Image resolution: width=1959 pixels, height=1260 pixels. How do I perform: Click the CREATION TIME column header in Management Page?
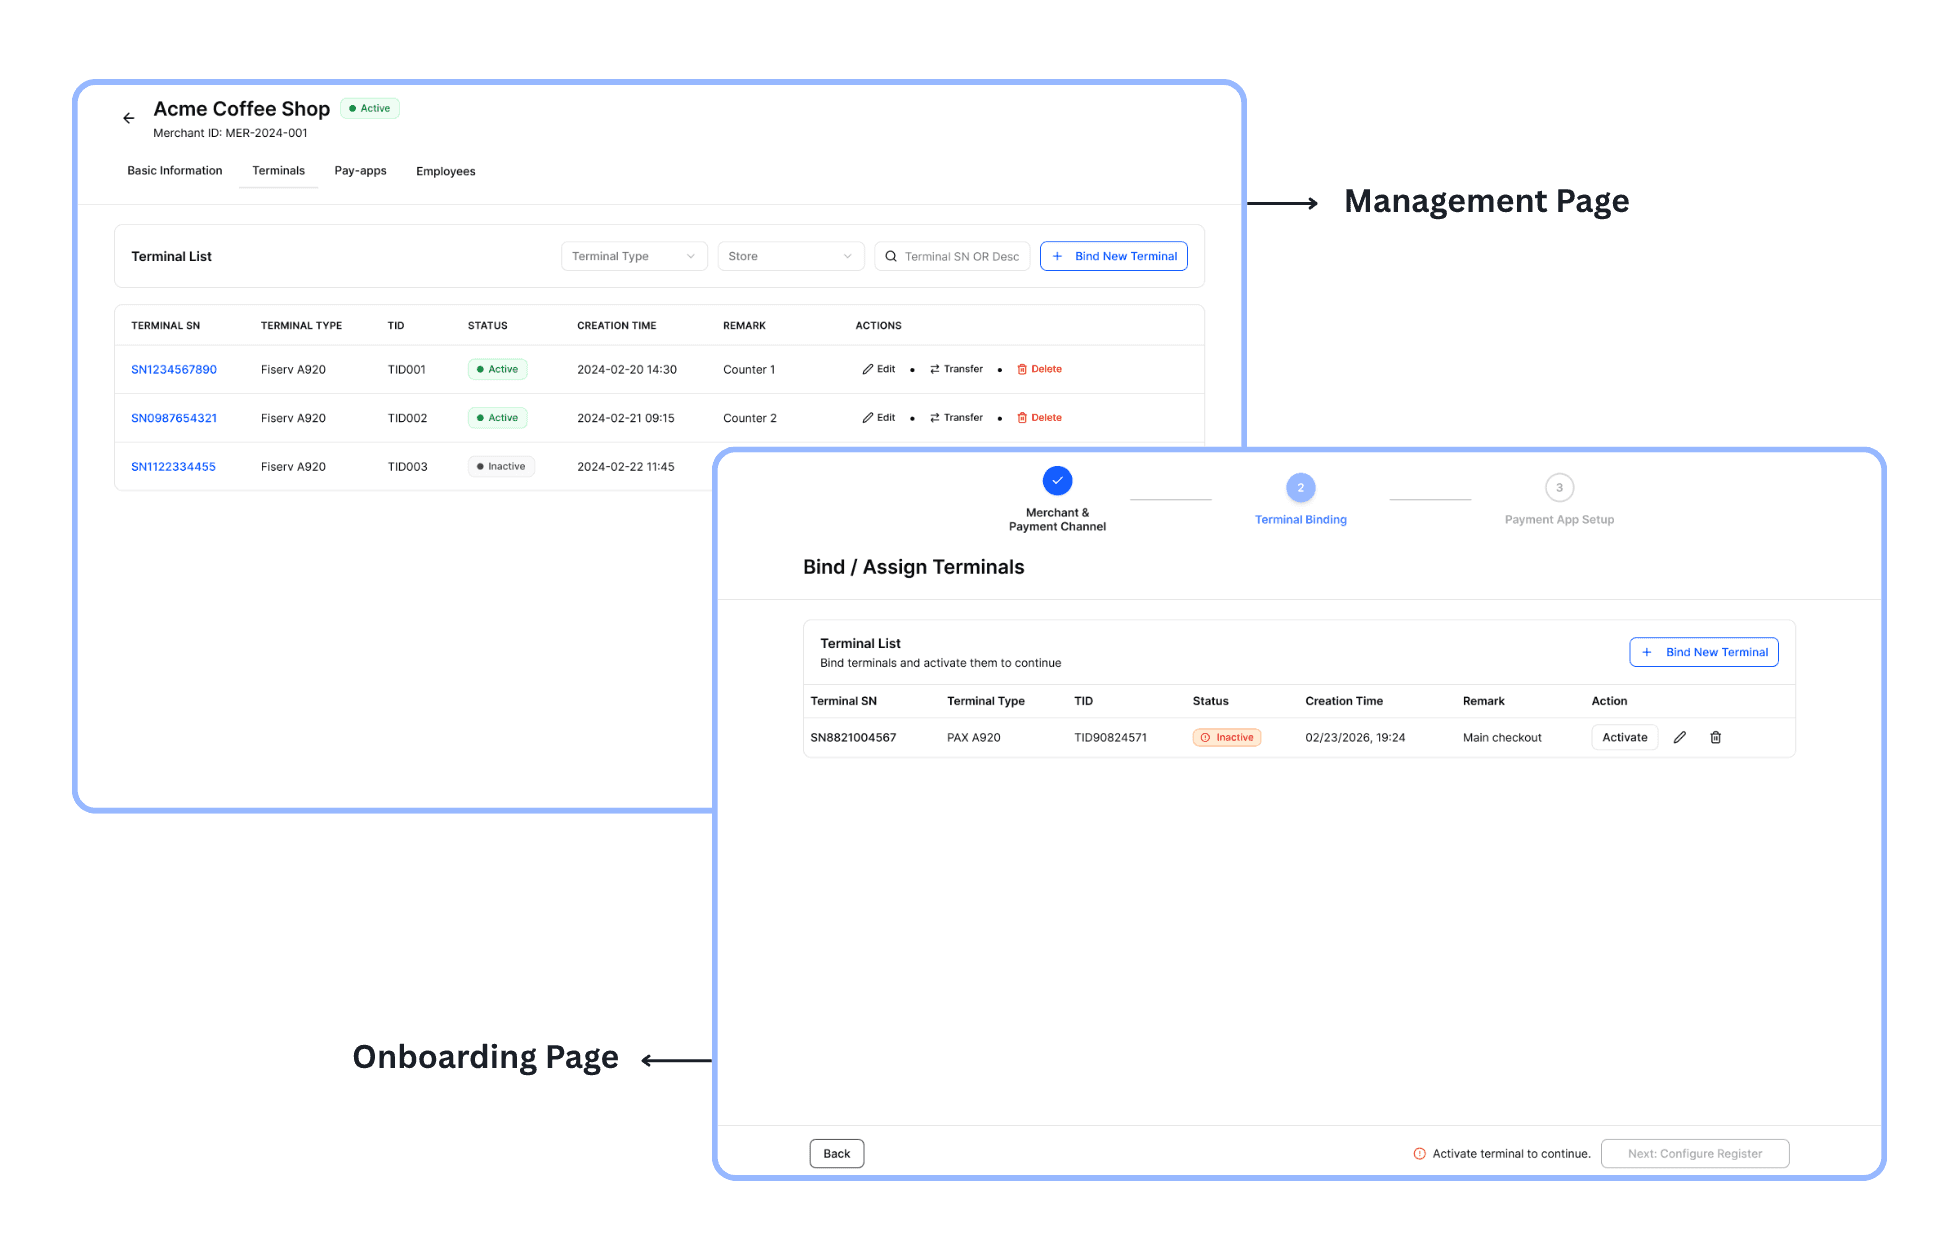coord(617,326)
